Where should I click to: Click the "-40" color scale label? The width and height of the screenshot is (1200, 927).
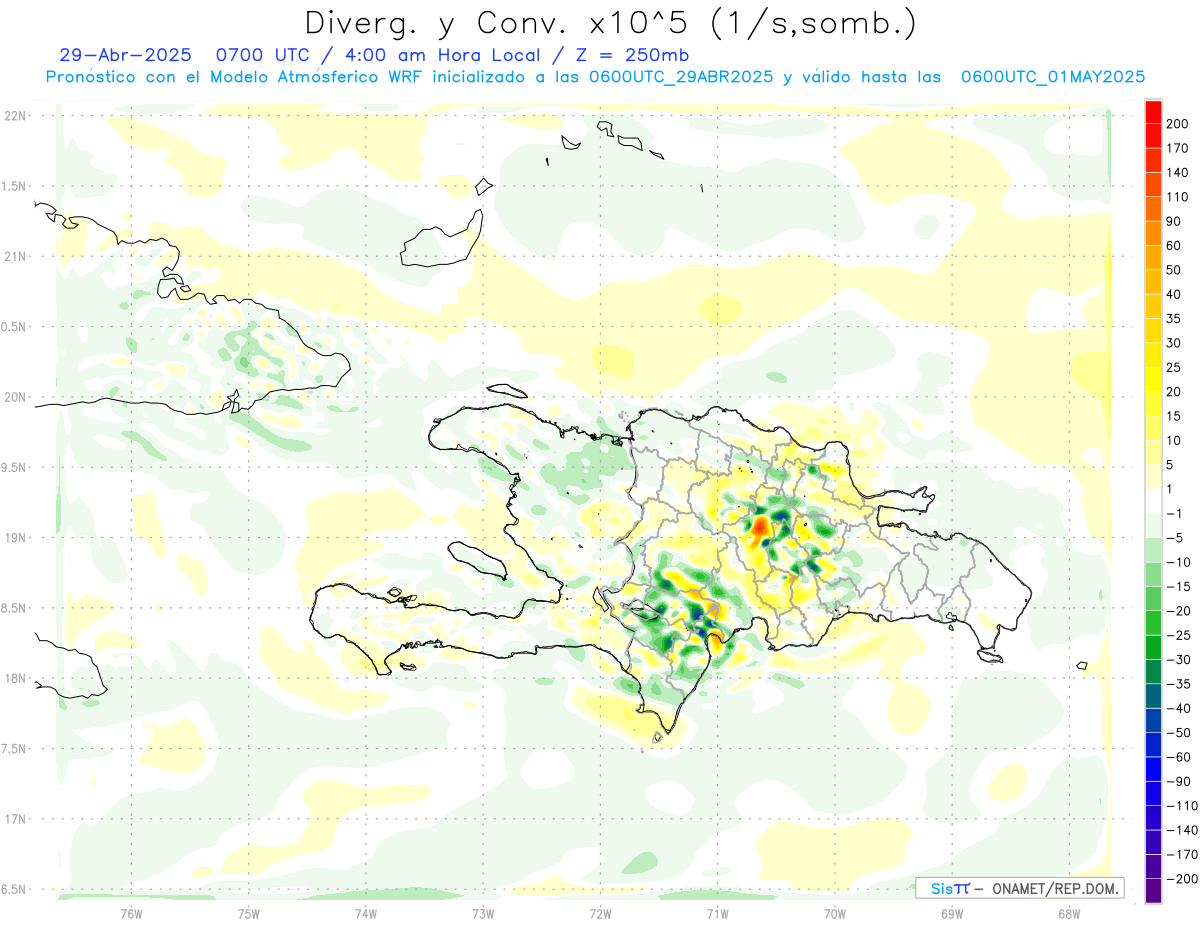tap(1177, 708)
